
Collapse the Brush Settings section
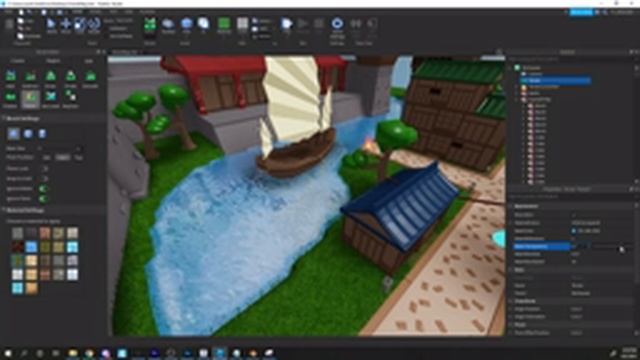coord(4,118)
